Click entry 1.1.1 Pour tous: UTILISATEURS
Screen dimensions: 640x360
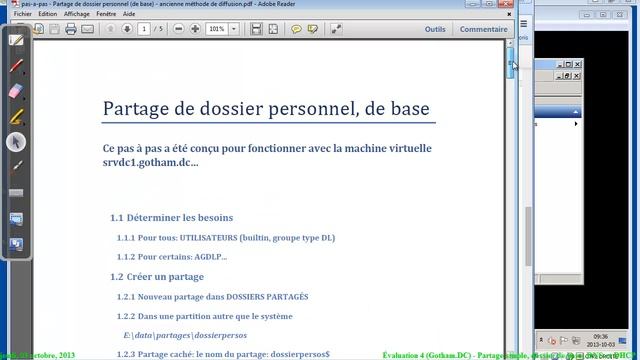[x=226, y=238]
